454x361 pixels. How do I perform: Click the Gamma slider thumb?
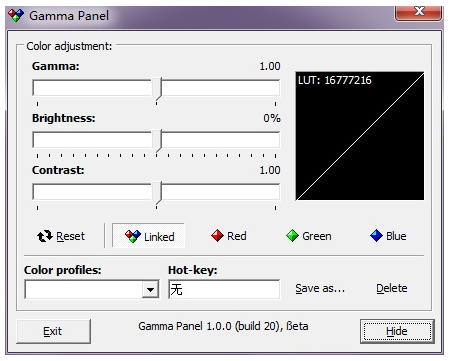click(x=157, y=89)
